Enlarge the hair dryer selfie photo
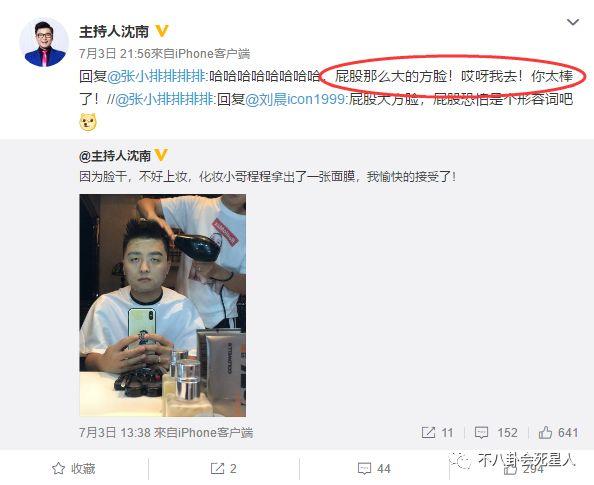Screen dimensions: 594x485 pyautogui.click(x=163, y=305)
